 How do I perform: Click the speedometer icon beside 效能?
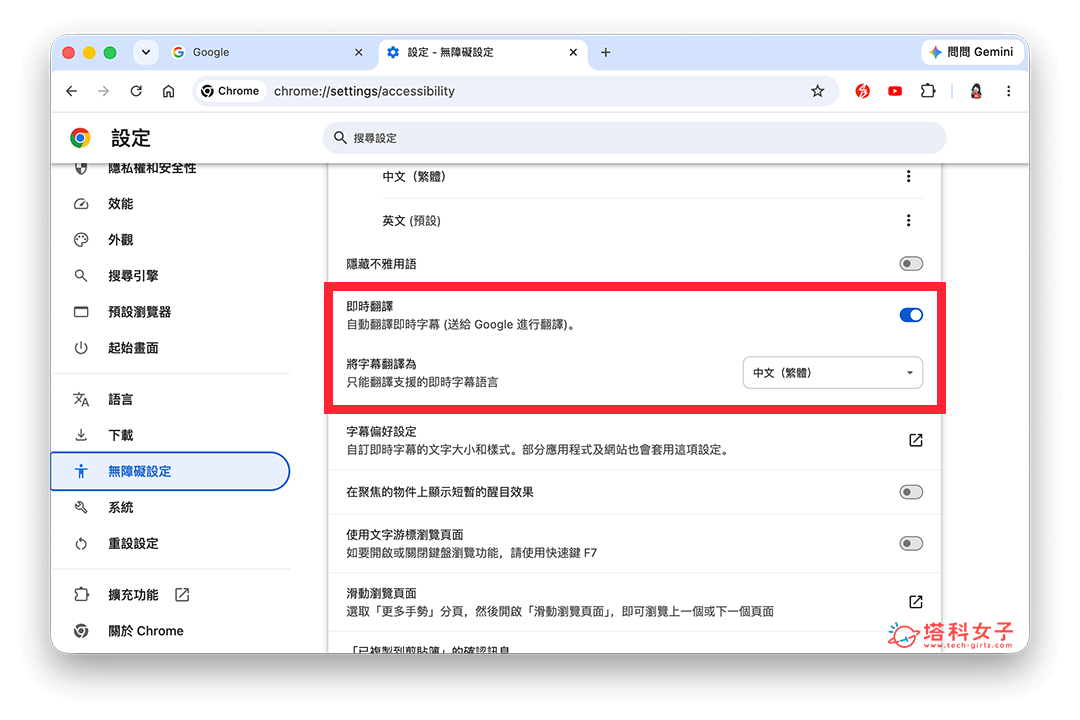tap(81, 204)
